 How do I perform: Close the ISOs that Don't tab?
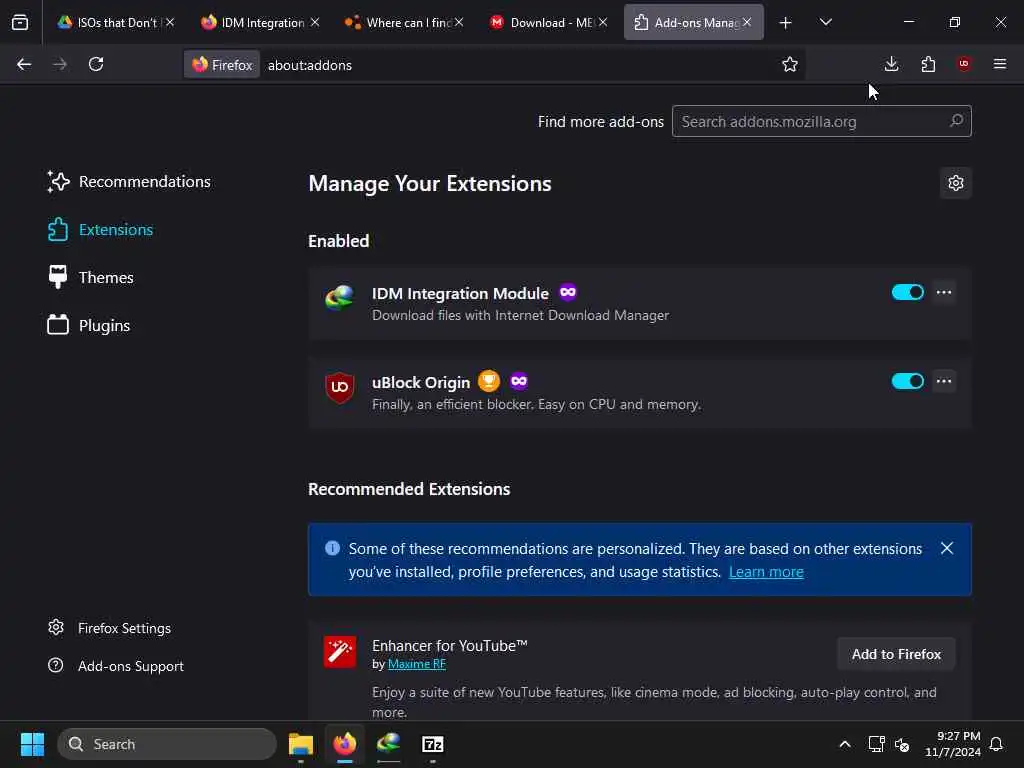(x=170, y=22)
